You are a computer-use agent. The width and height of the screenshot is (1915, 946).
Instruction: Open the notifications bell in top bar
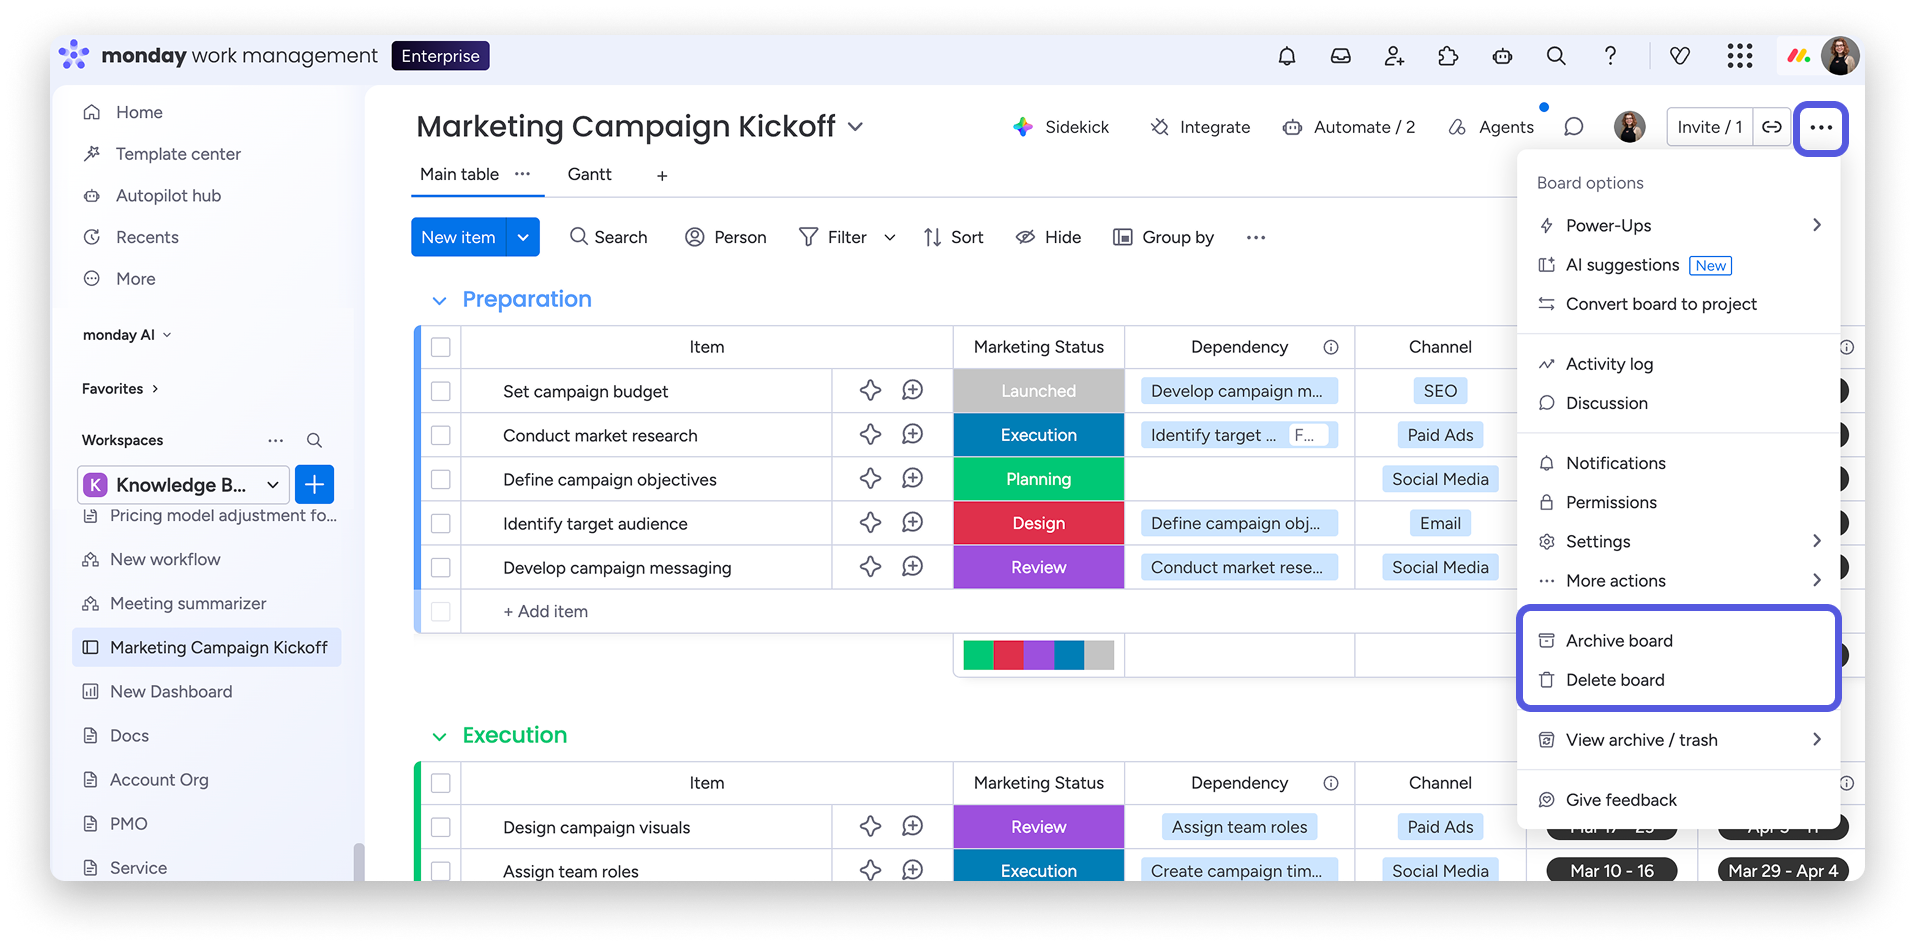[x=1287, y=56]
